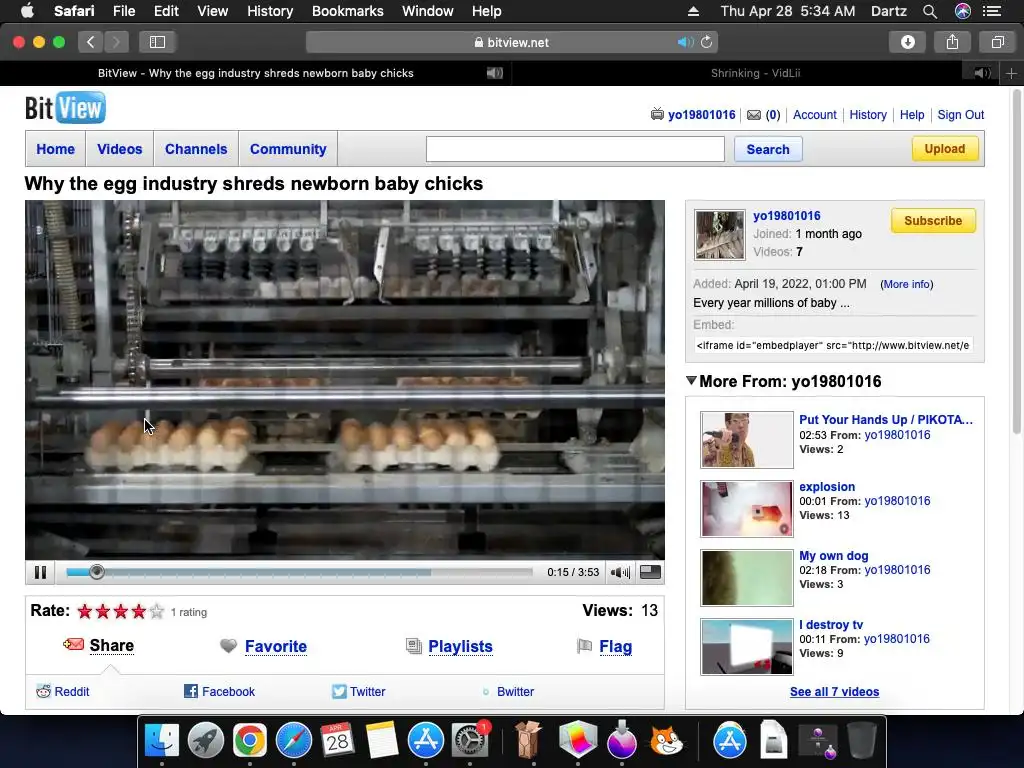Image resolution: width=1024 pixels, height=768 pixels.
Task: Click the Favorite heart icon
Action: [x=228, y=646]
